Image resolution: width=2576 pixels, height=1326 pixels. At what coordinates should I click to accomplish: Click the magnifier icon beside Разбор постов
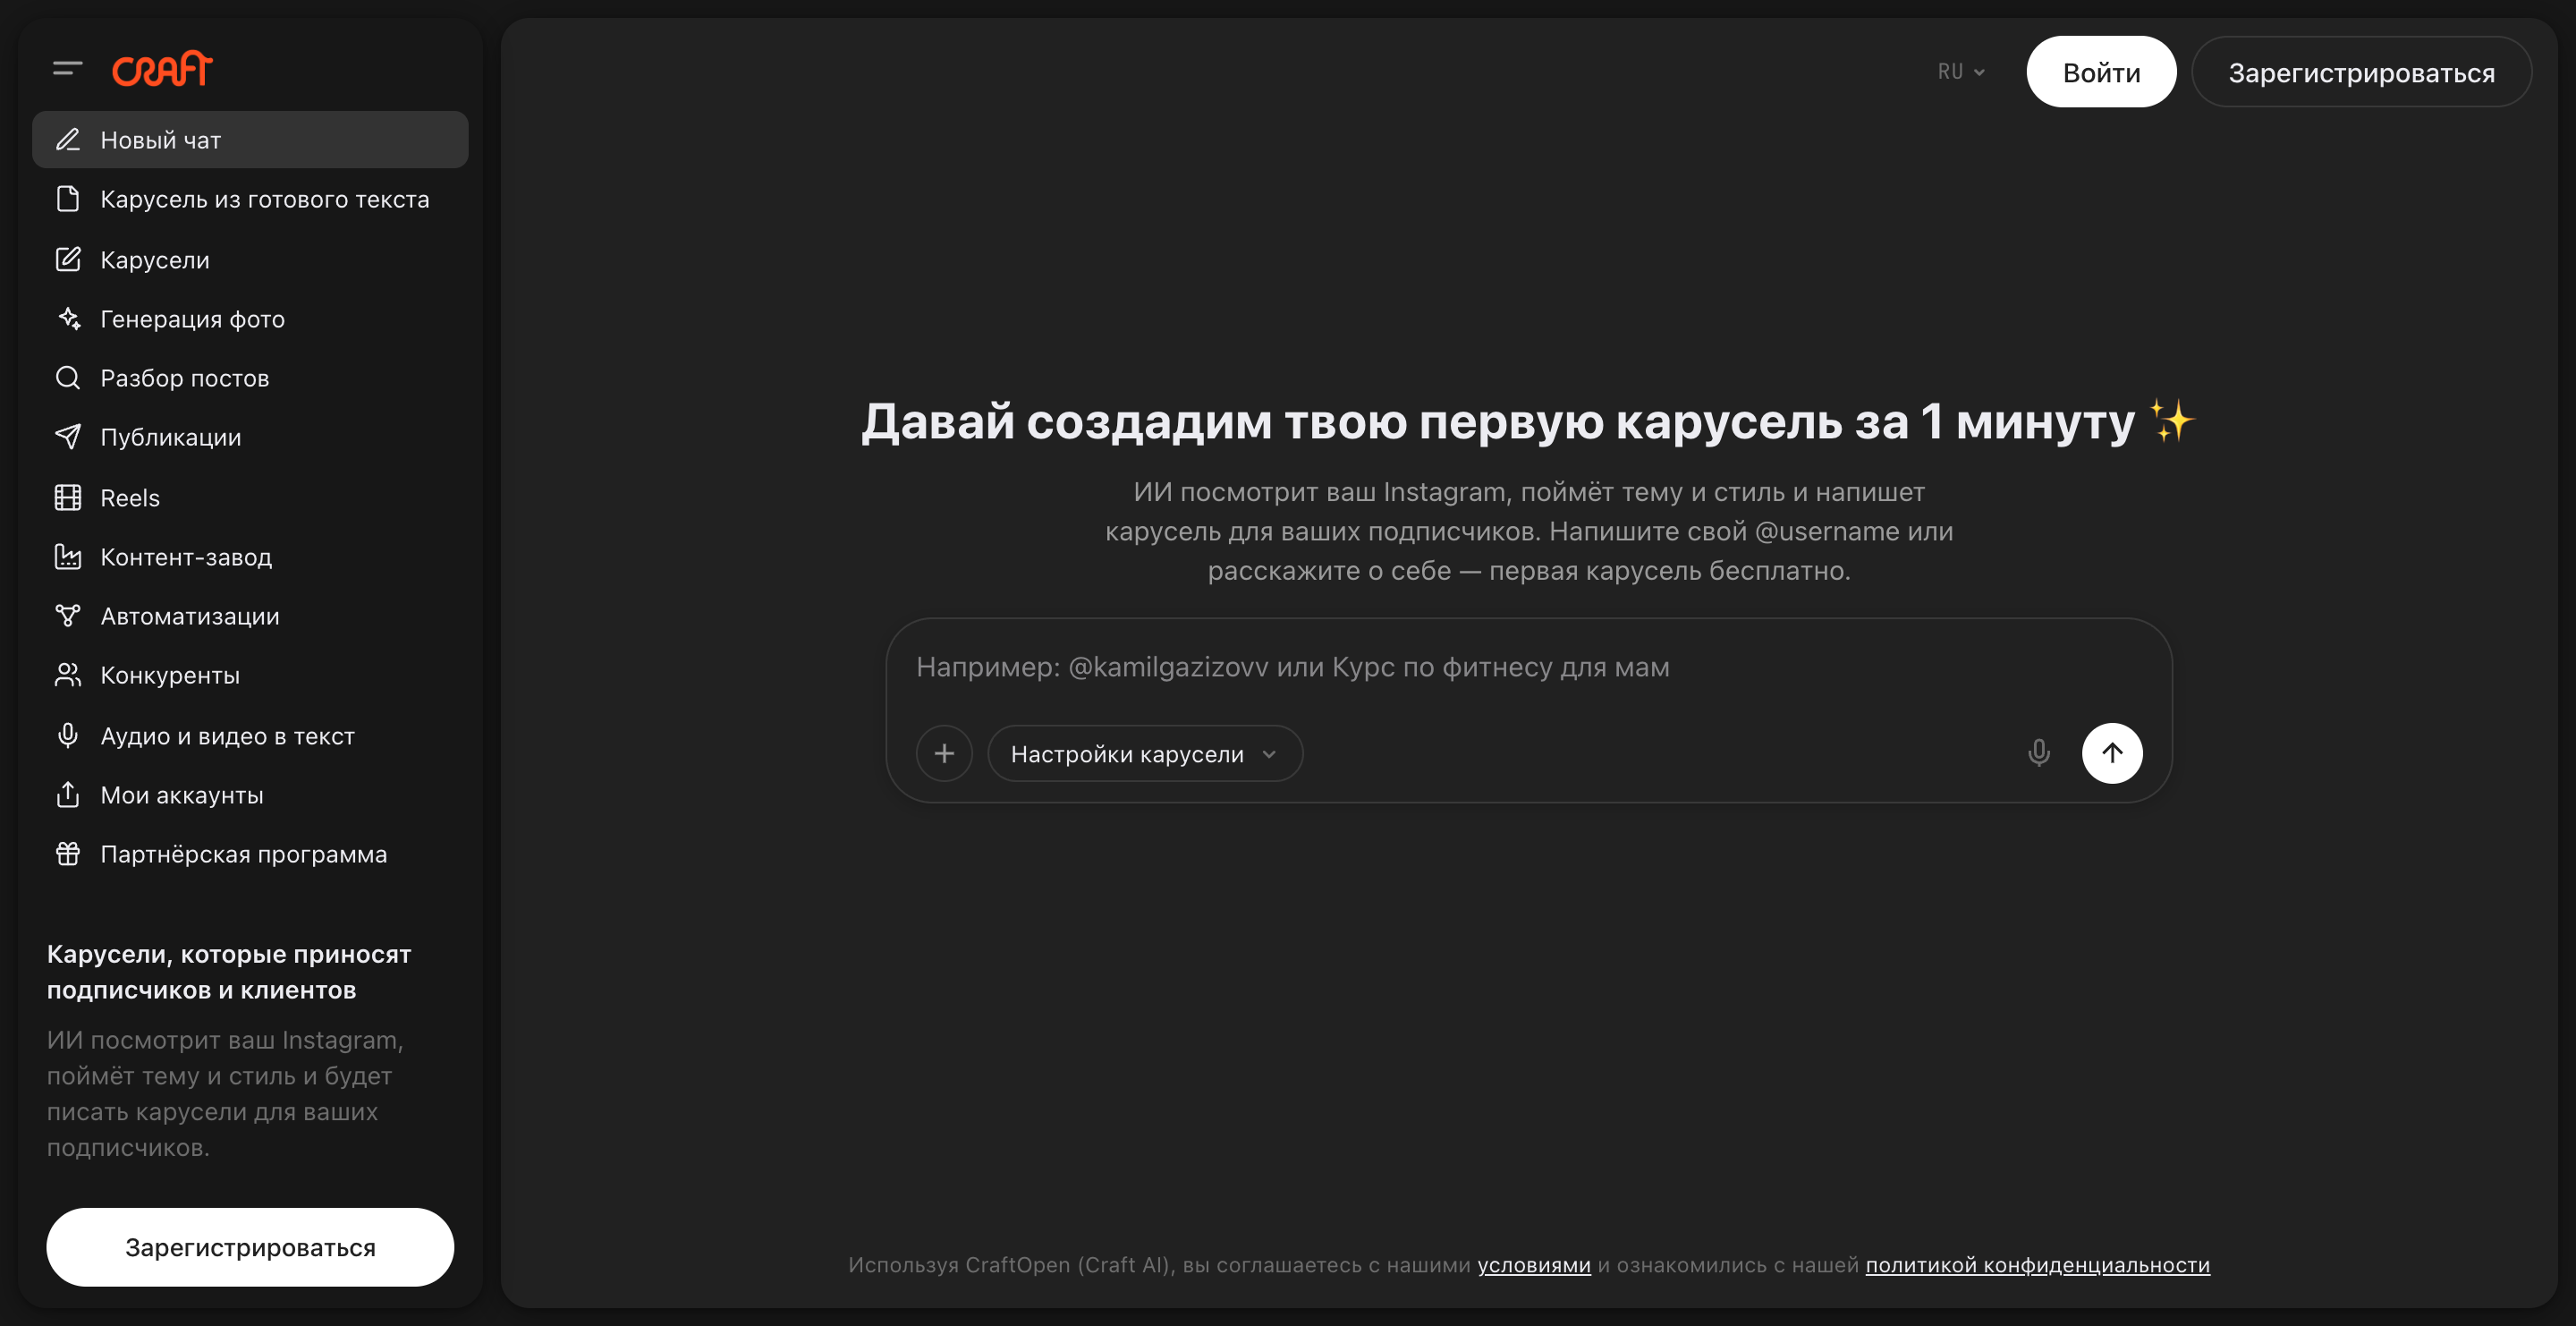click(67, 377)
